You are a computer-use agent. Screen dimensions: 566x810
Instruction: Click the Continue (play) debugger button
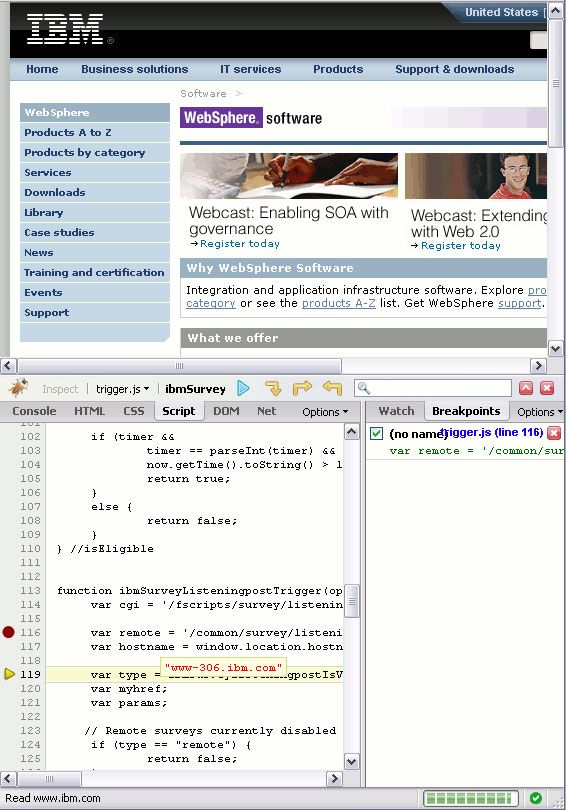point(243,388)
